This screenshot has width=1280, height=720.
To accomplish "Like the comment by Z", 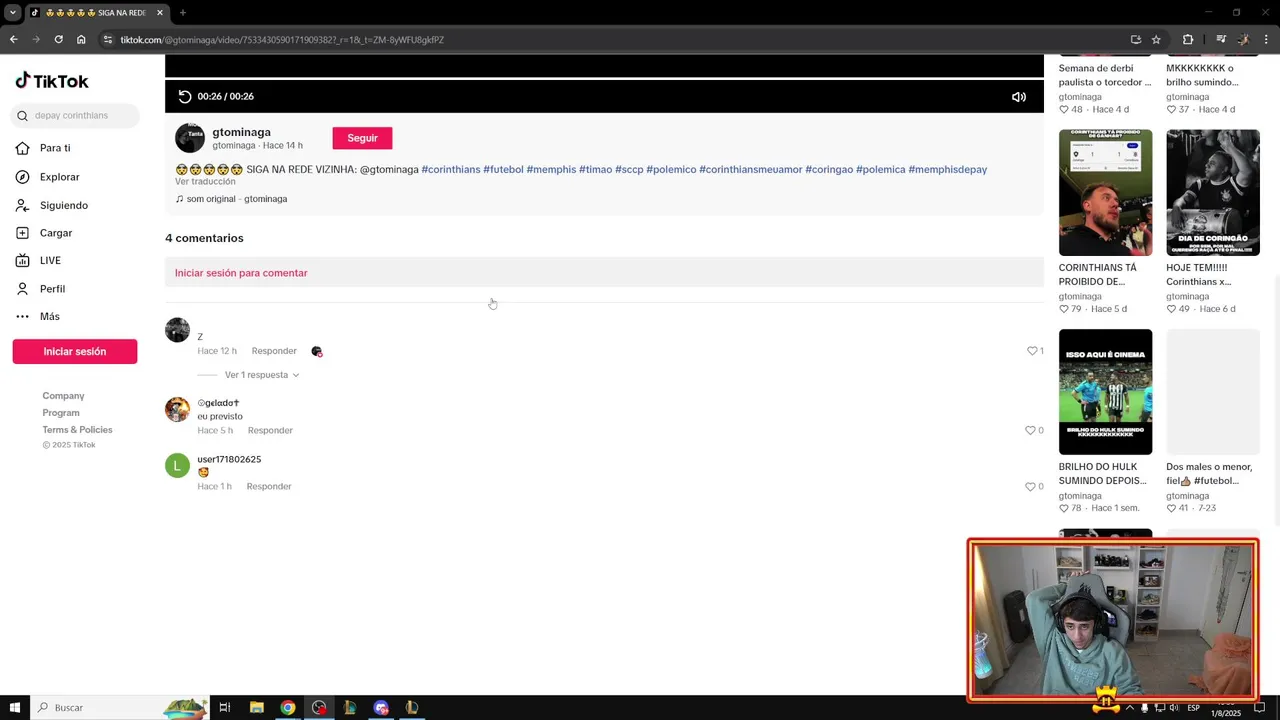I will [1034, 351].
